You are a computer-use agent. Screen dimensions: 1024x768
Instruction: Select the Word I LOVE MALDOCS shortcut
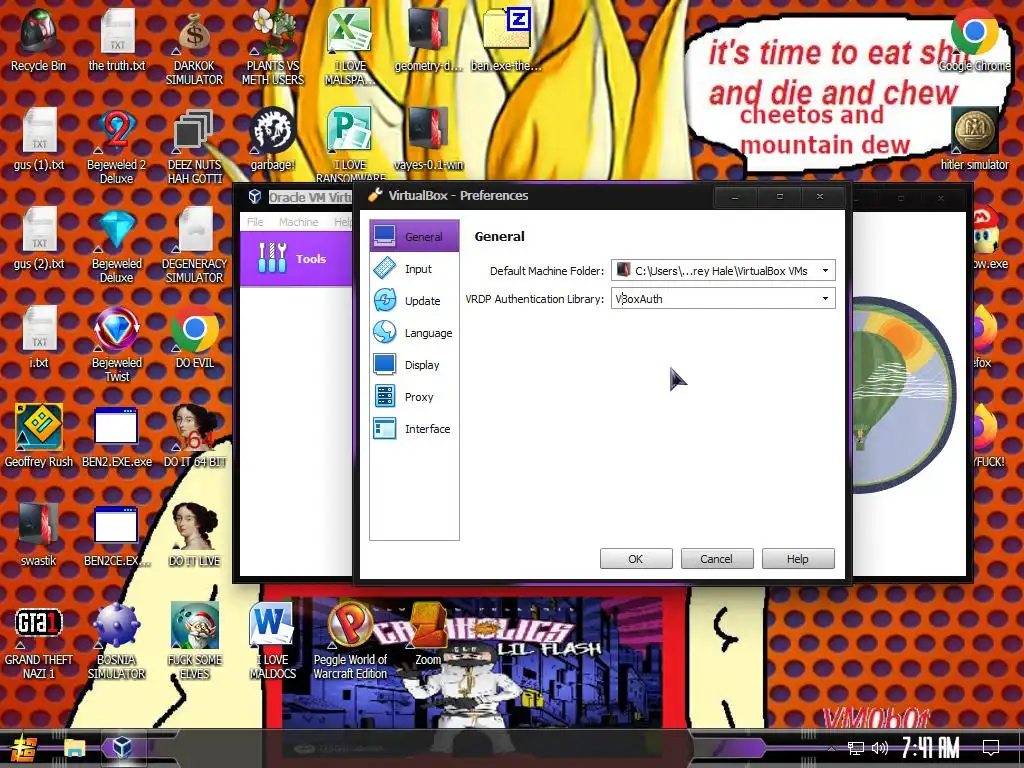(x=272, y=641)
